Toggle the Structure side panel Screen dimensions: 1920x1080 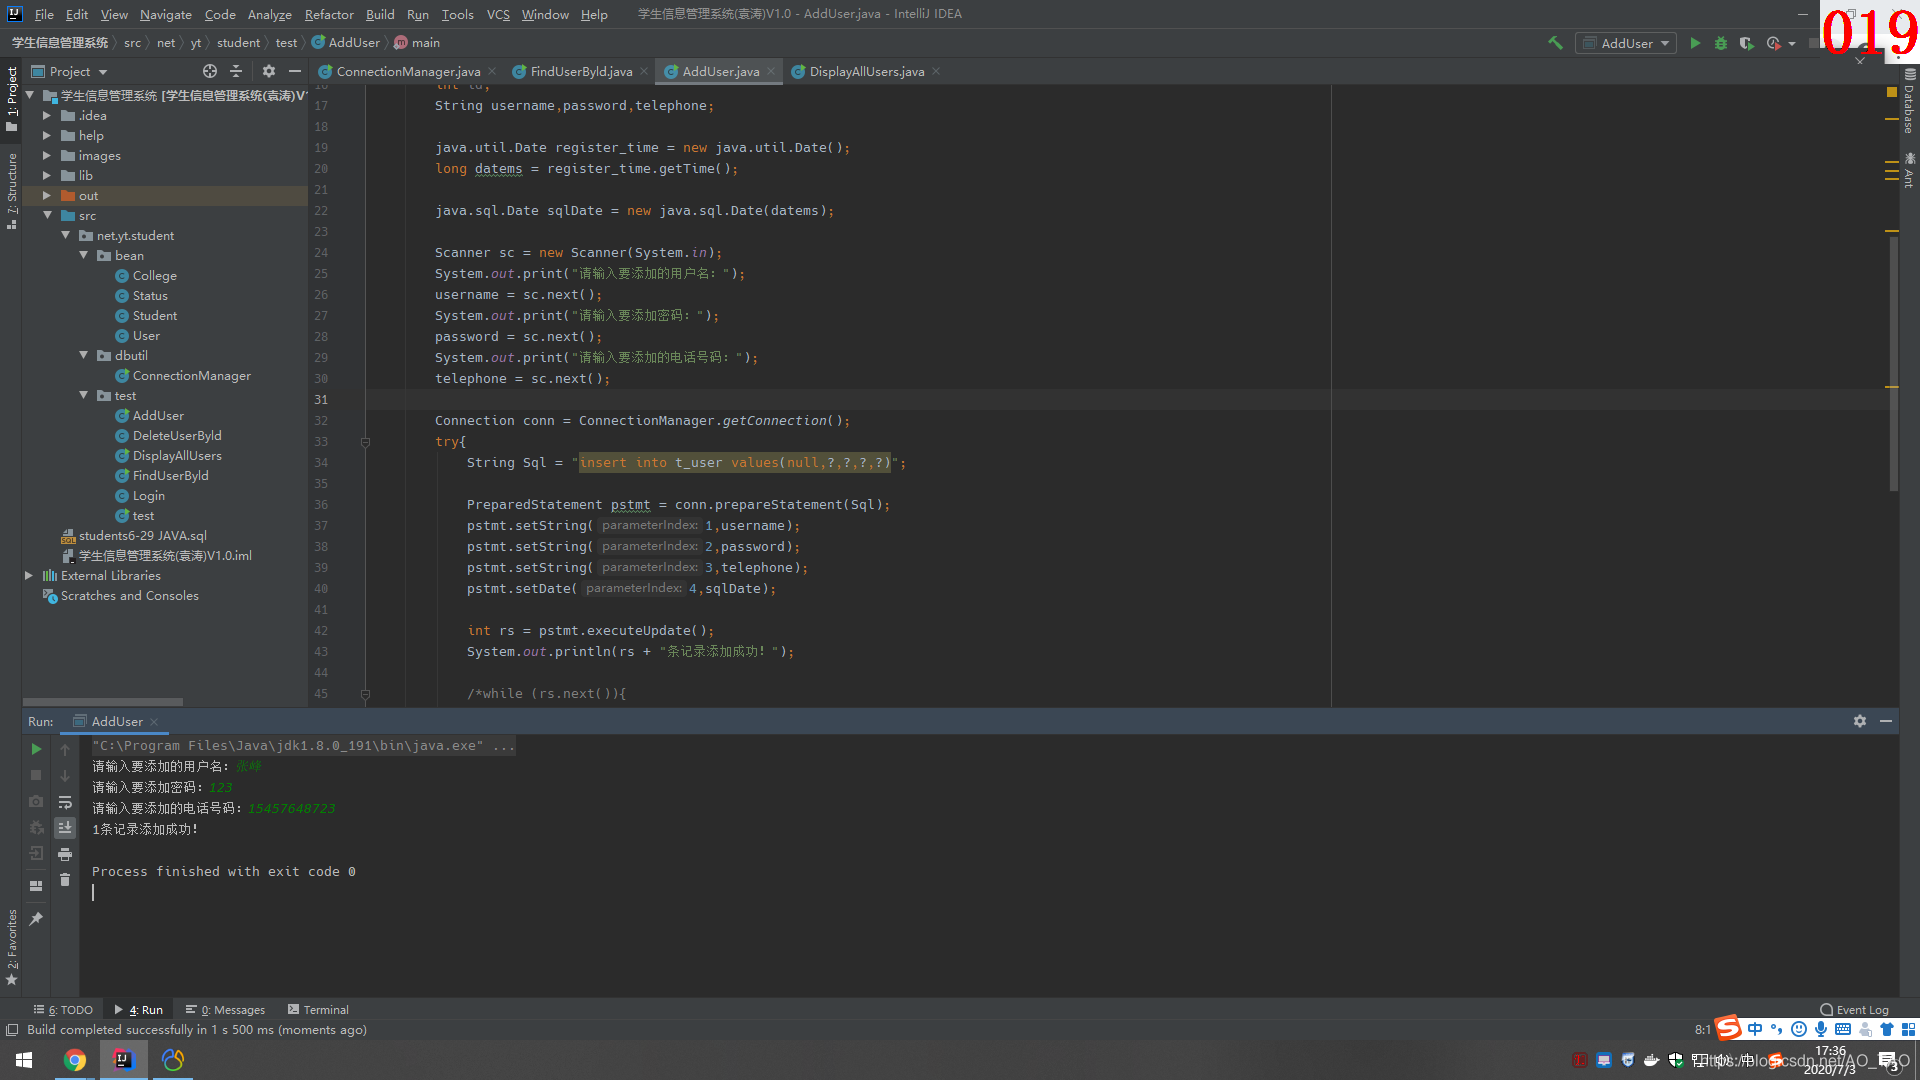[11, 190]
